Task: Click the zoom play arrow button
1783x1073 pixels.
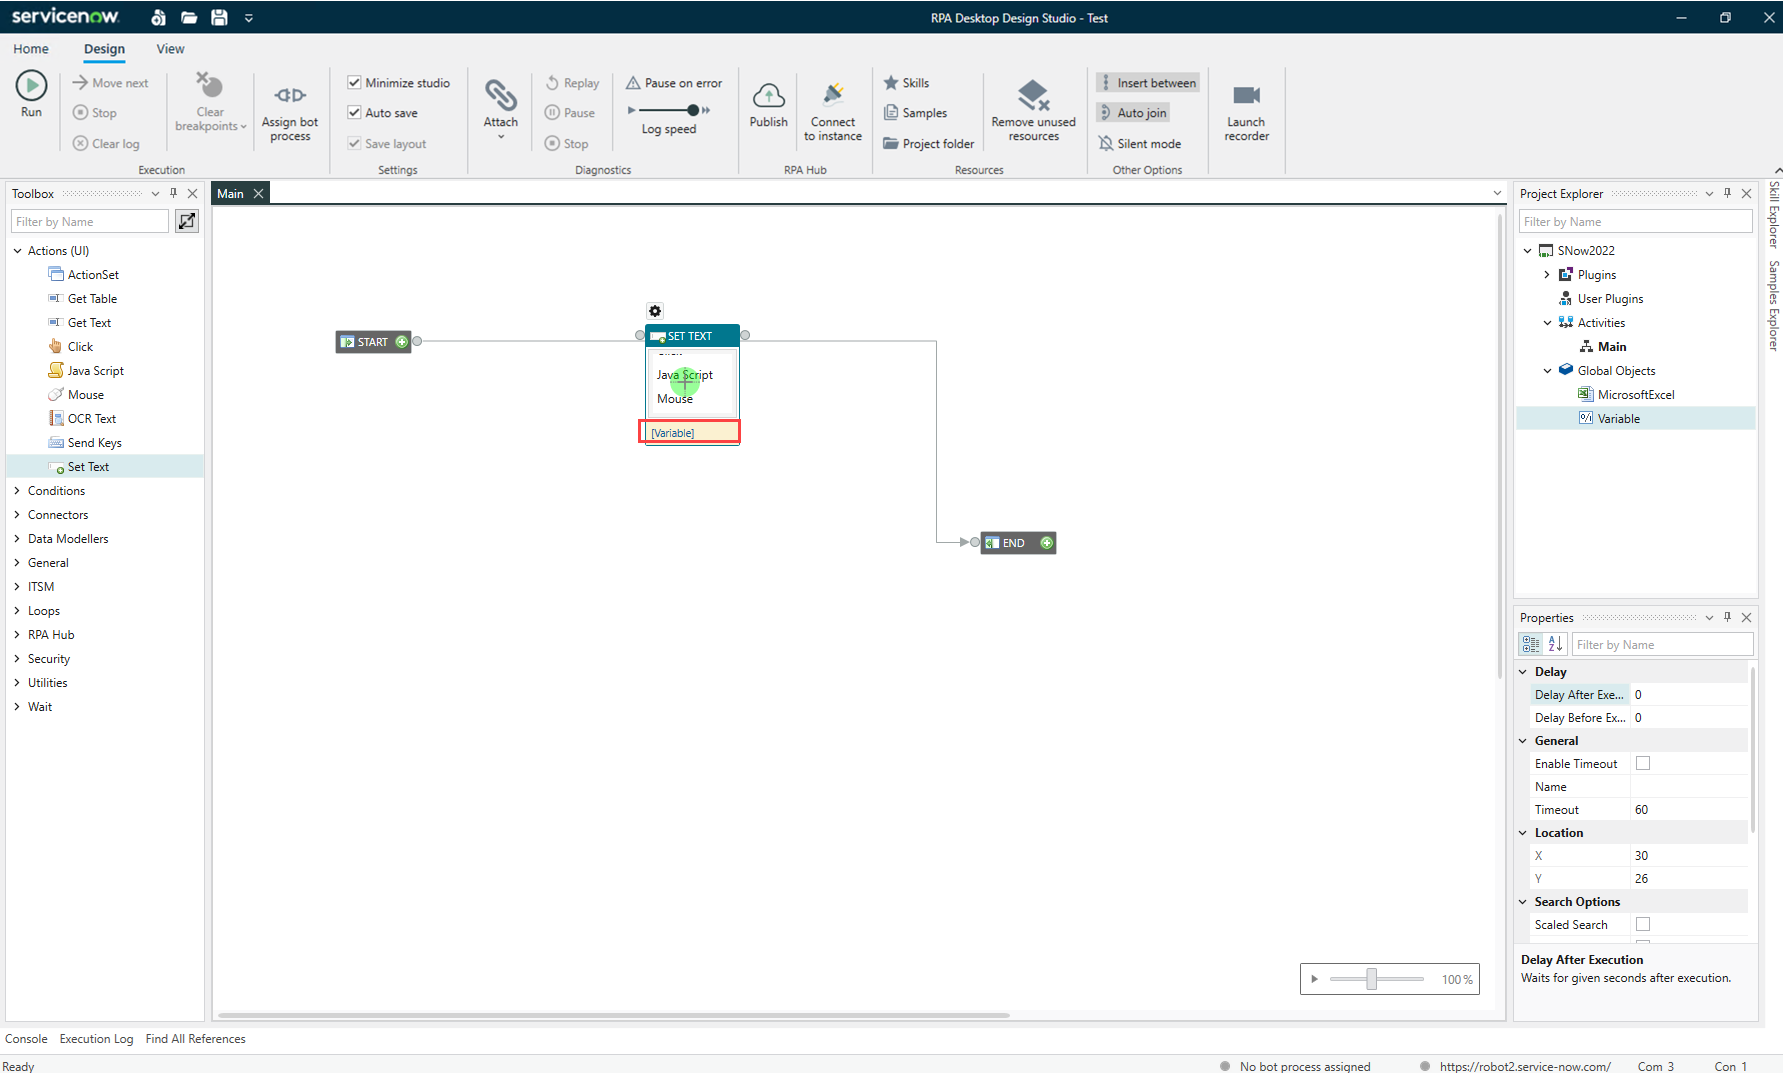Action: point(1314,979)
